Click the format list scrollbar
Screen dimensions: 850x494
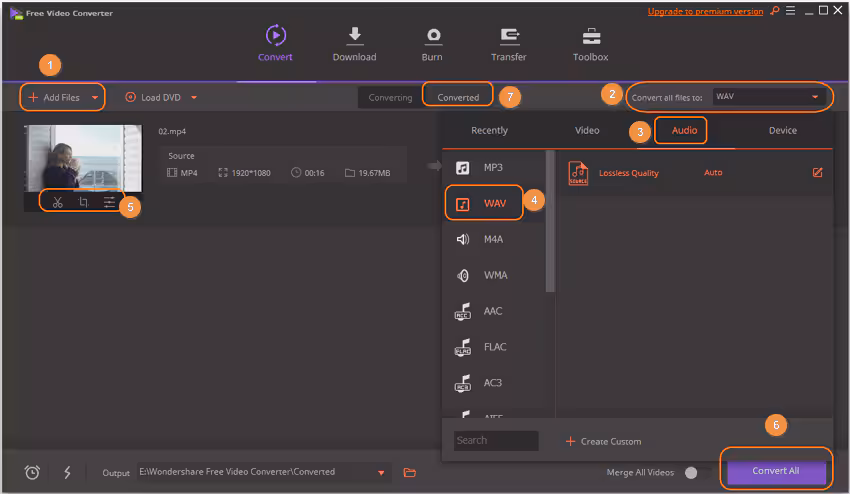[x=550, y=221]
